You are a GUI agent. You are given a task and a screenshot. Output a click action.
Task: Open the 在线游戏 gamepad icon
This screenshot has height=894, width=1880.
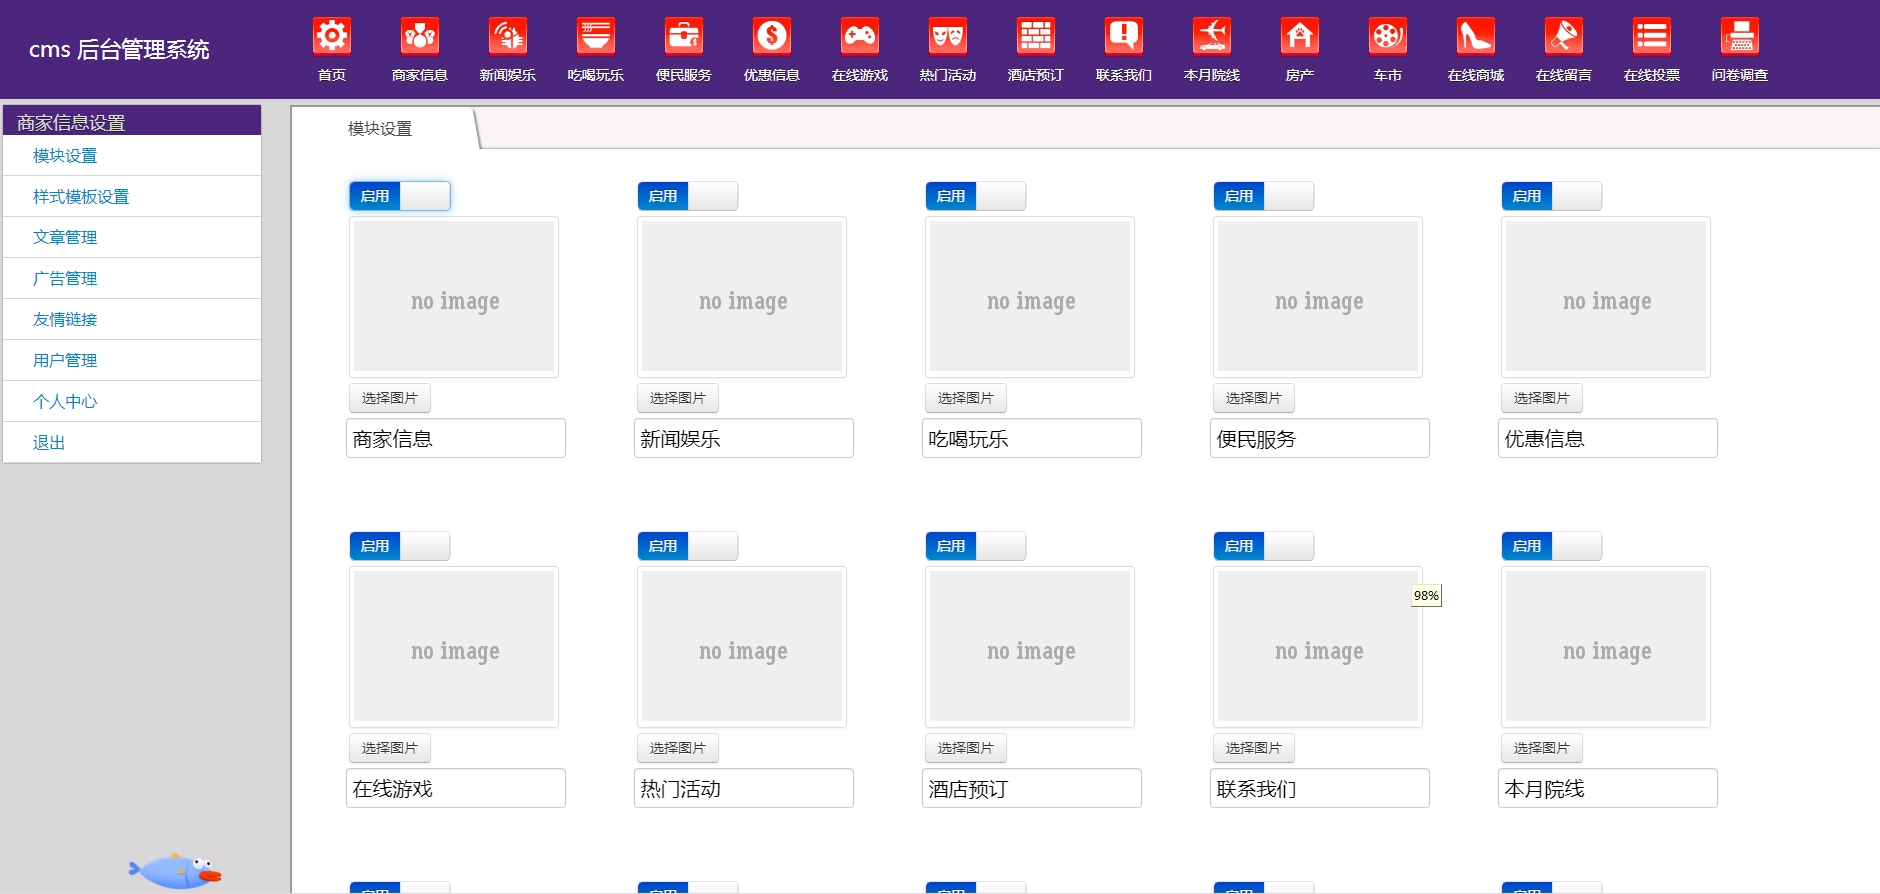[x=860, y=36]
